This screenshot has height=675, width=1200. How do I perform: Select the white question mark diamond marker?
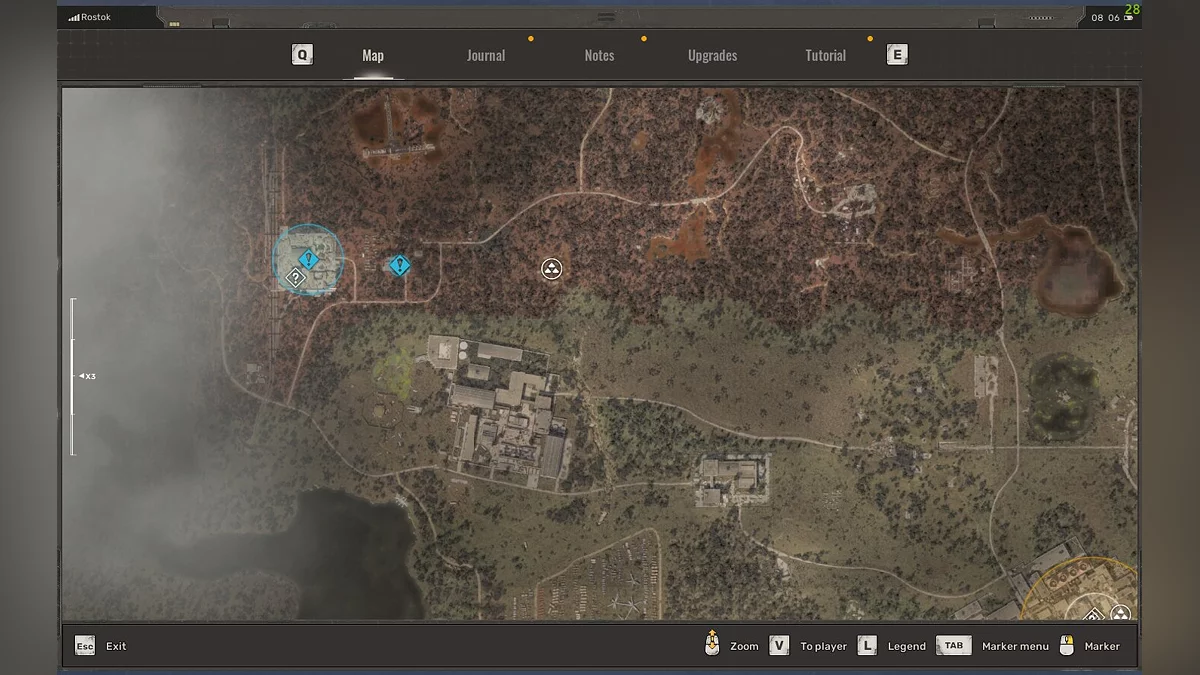(x=295, y=278)
